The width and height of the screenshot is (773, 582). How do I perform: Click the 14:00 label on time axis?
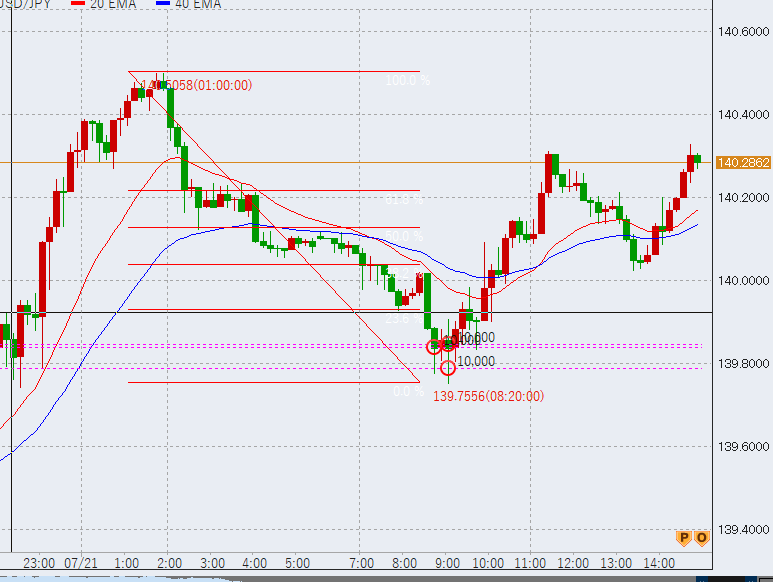click(657, 564)
